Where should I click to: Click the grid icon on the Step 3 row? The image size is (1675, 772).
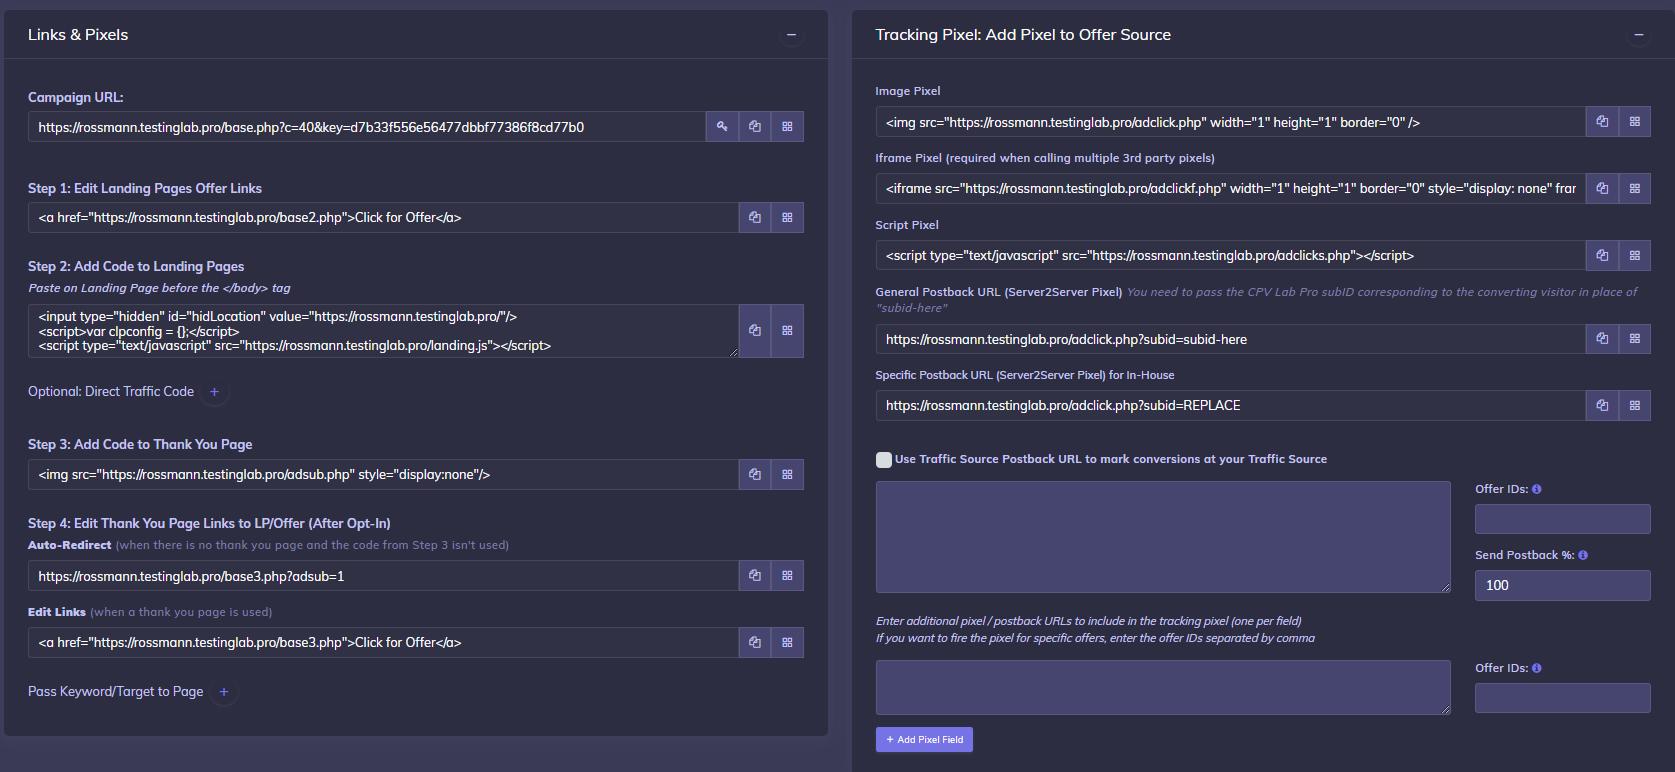[x=787, y=475]
